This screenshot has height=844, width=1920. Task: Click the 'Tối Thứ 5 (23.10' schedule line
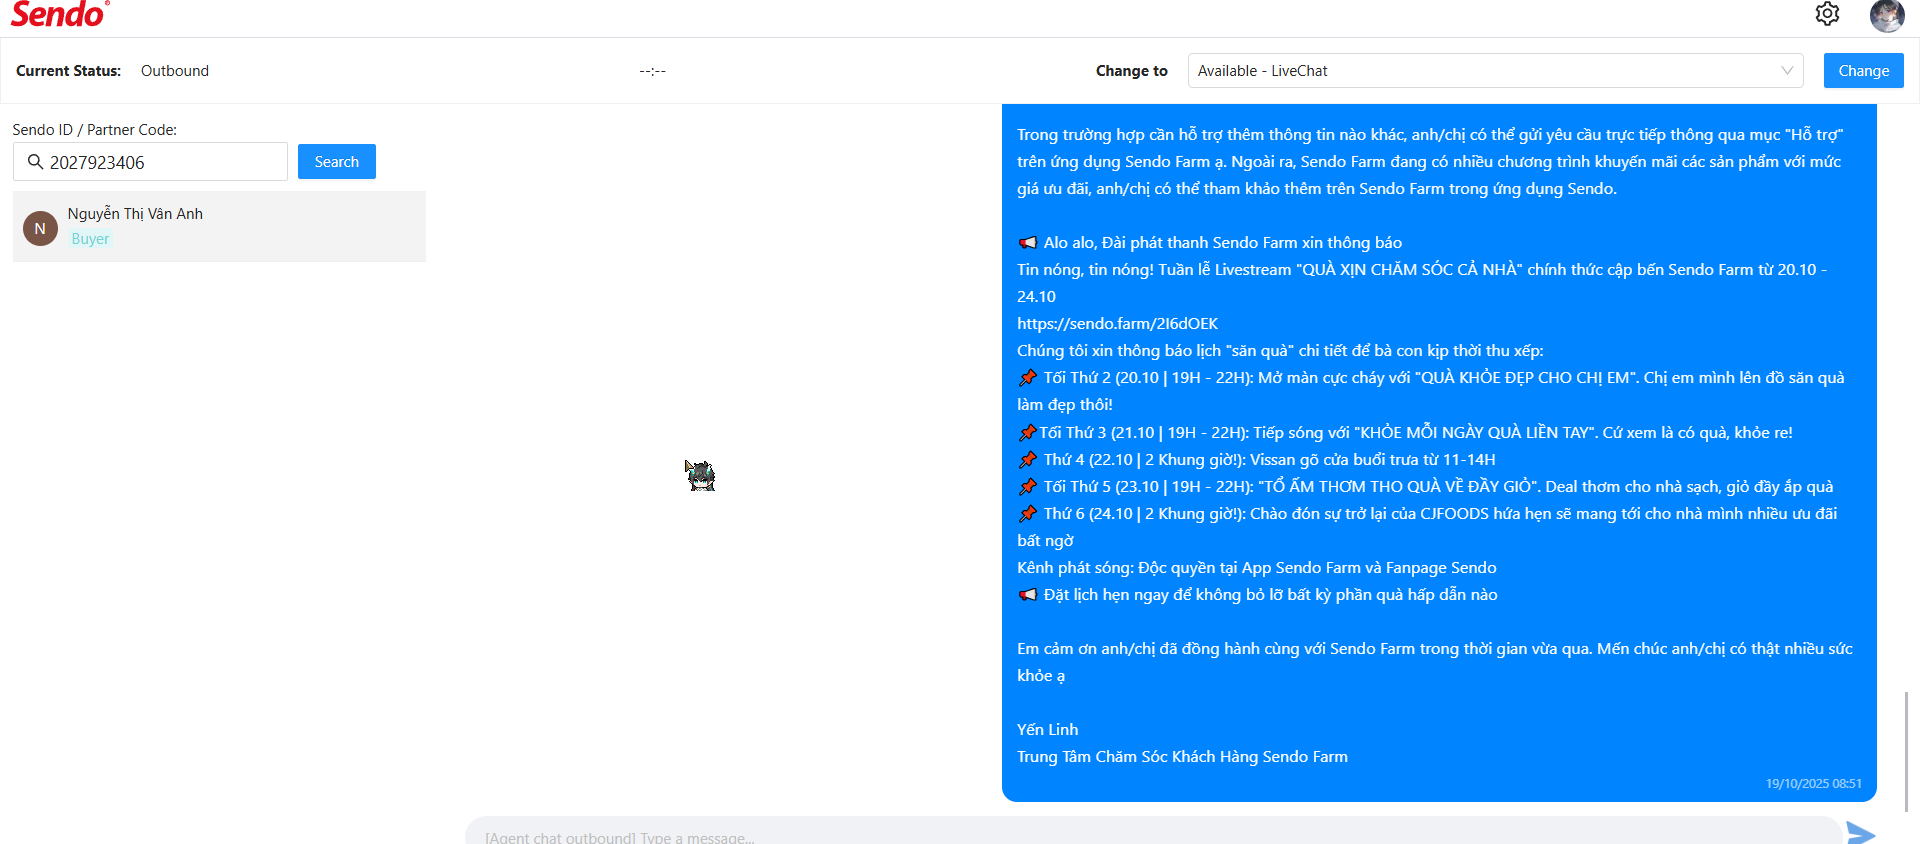1425,487
